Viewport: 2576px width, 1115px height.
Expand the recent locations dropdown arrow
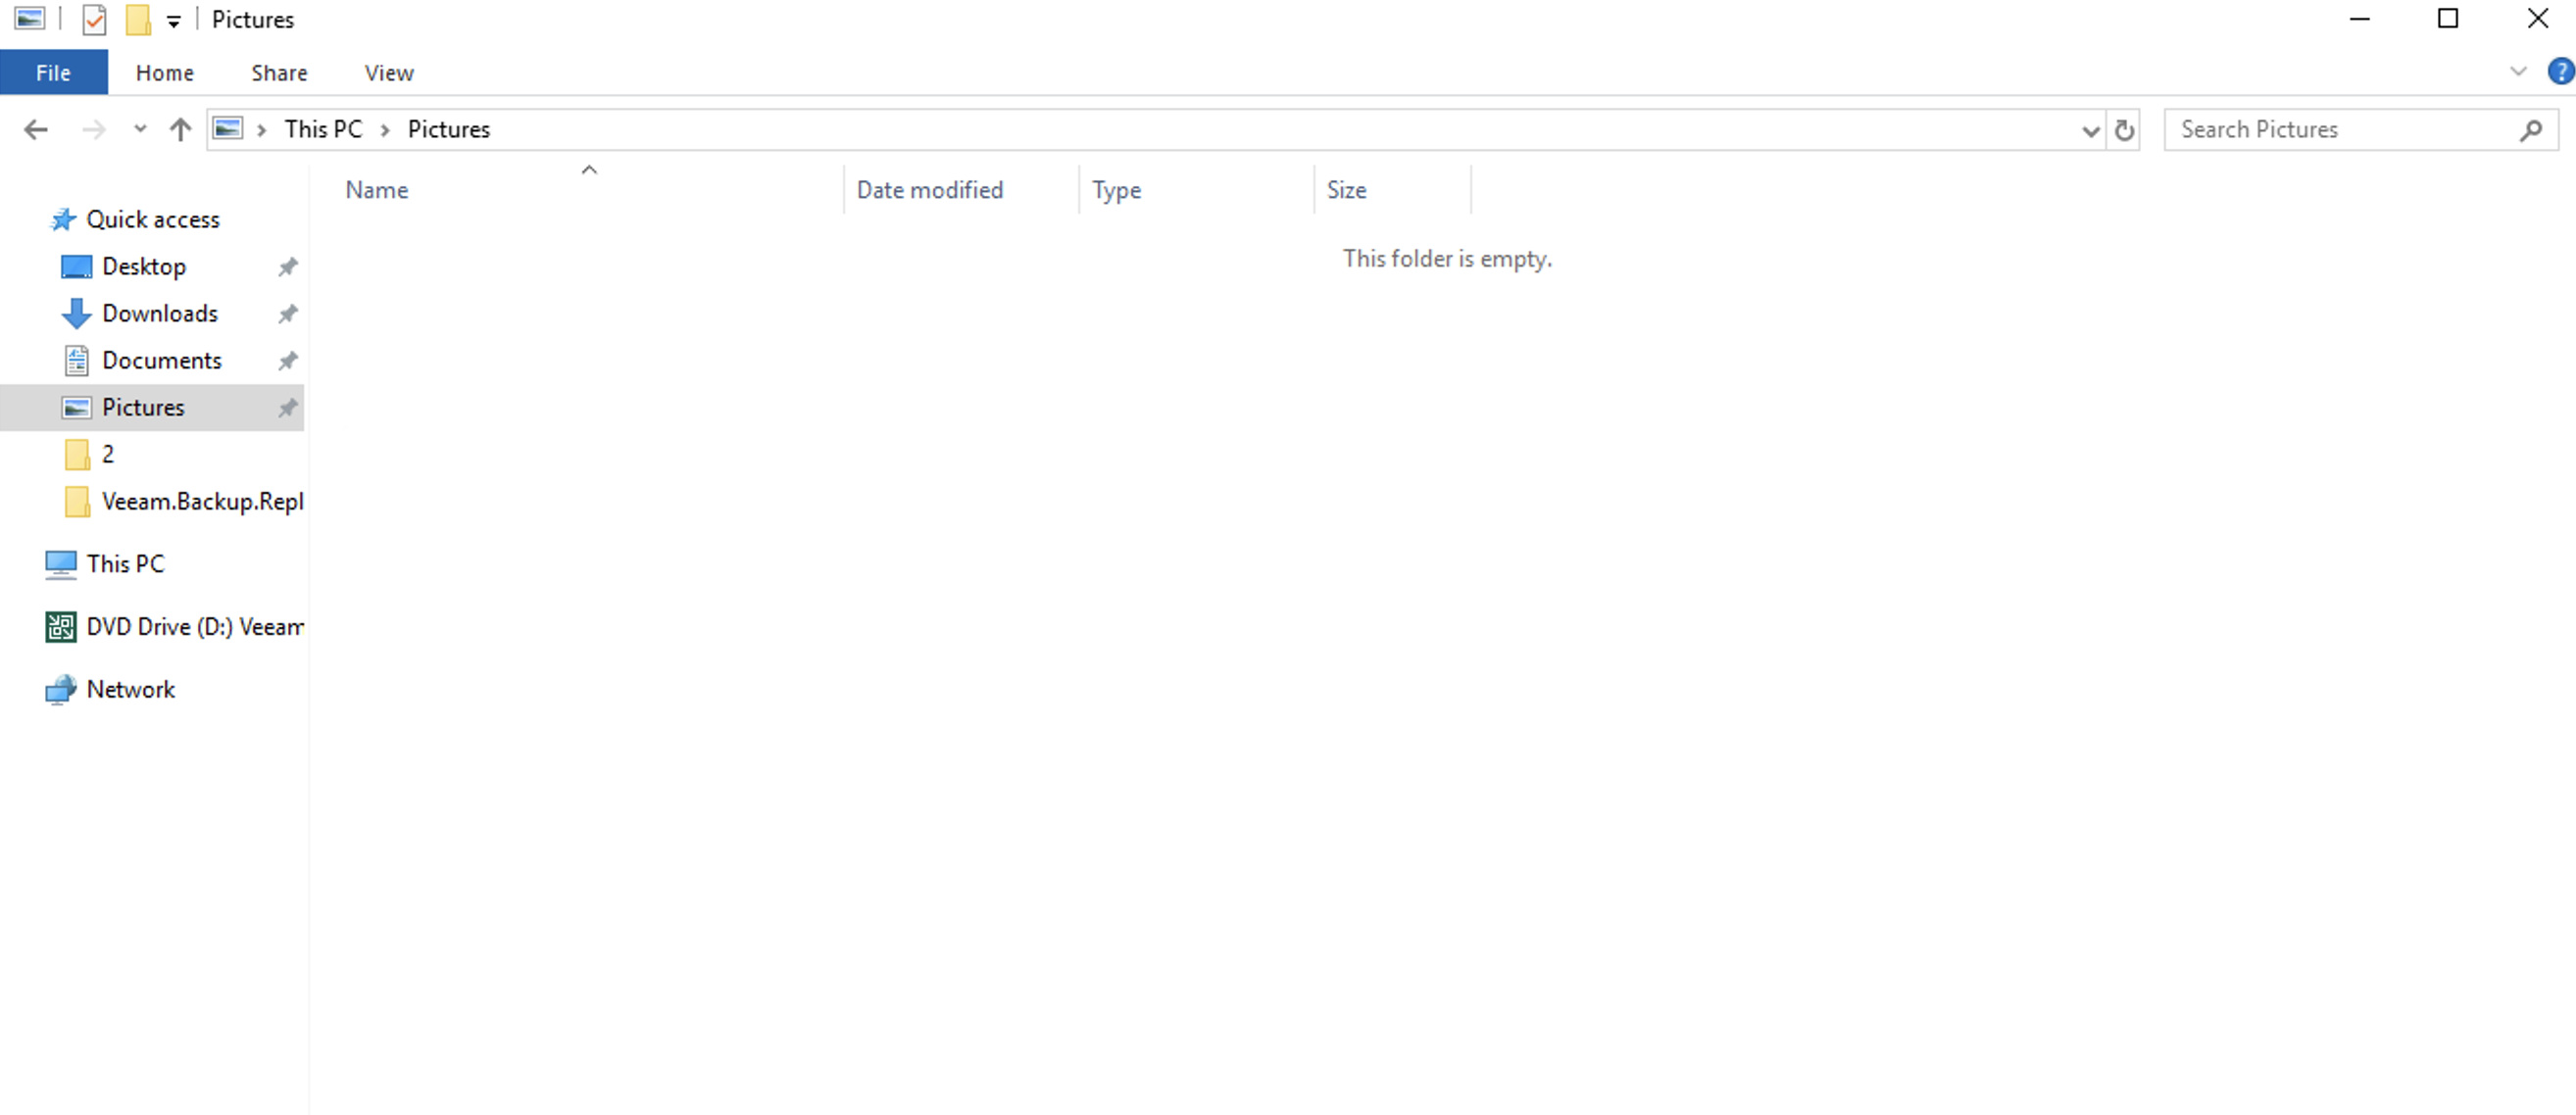coord(140,129)
